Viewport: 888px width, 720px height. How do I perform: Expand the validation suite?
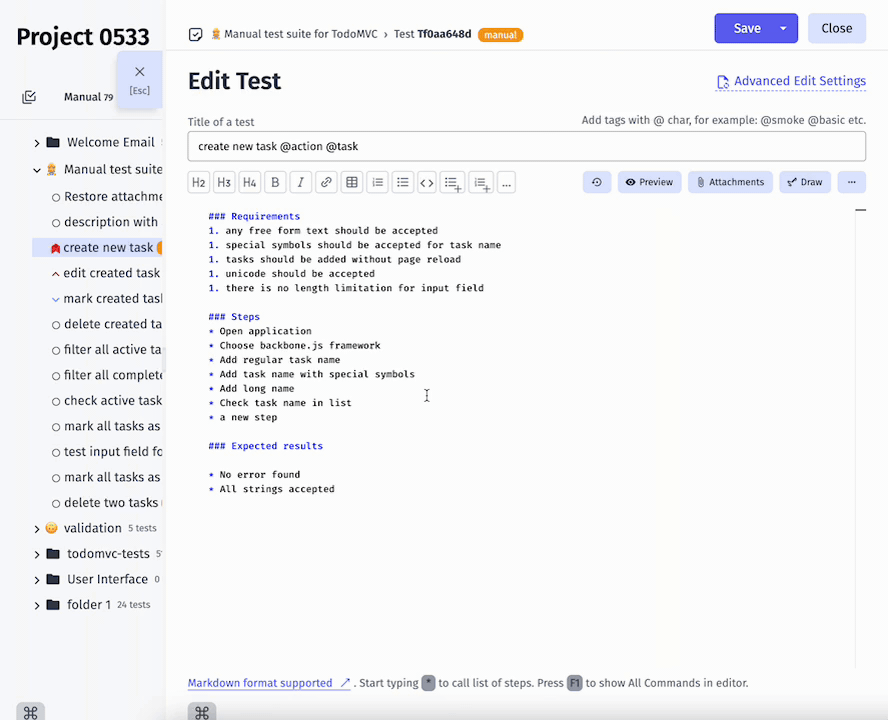[x=37, y=529]
